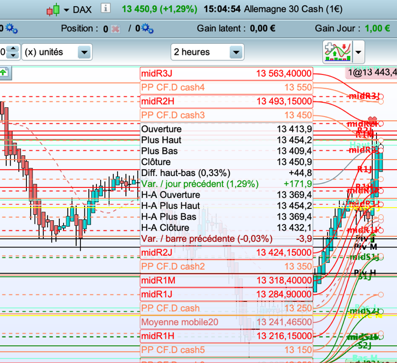Open the indicators and trading systems icon

click(x=337, y=52)
